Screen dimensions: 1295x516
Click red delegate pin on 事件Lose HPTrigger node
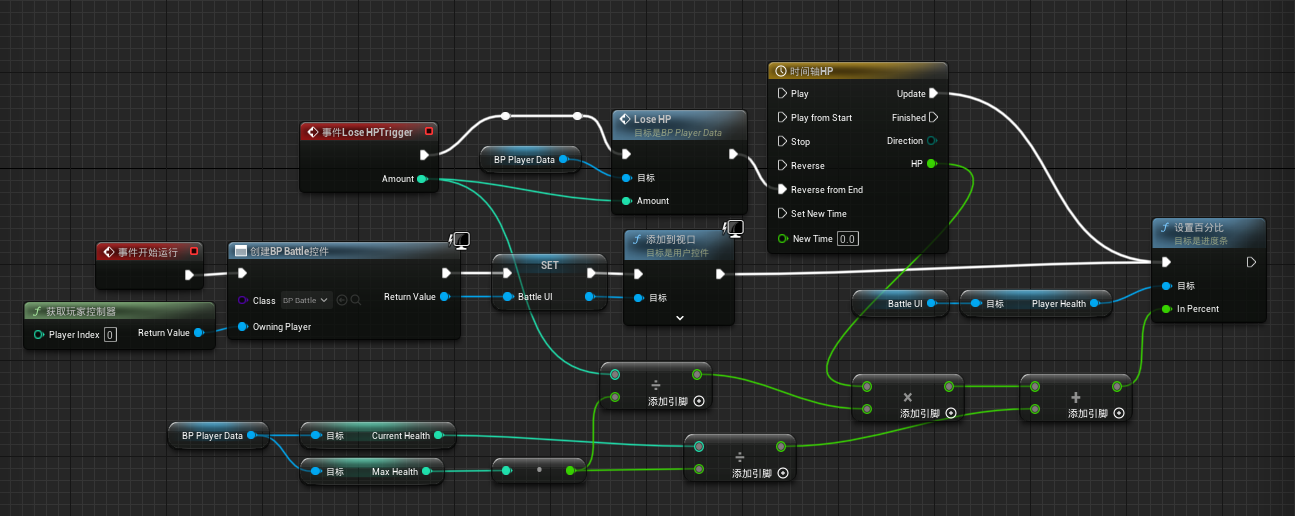point(429,131)
